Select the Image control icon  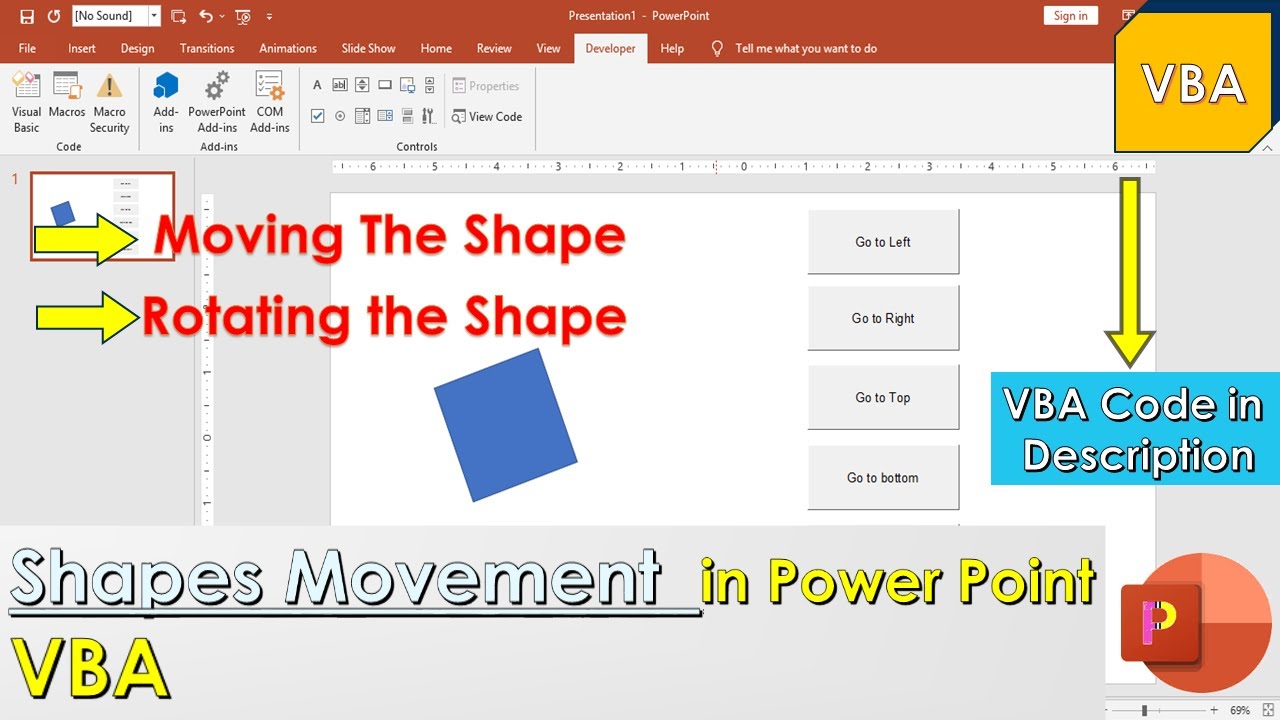click(x=407, y=85)
